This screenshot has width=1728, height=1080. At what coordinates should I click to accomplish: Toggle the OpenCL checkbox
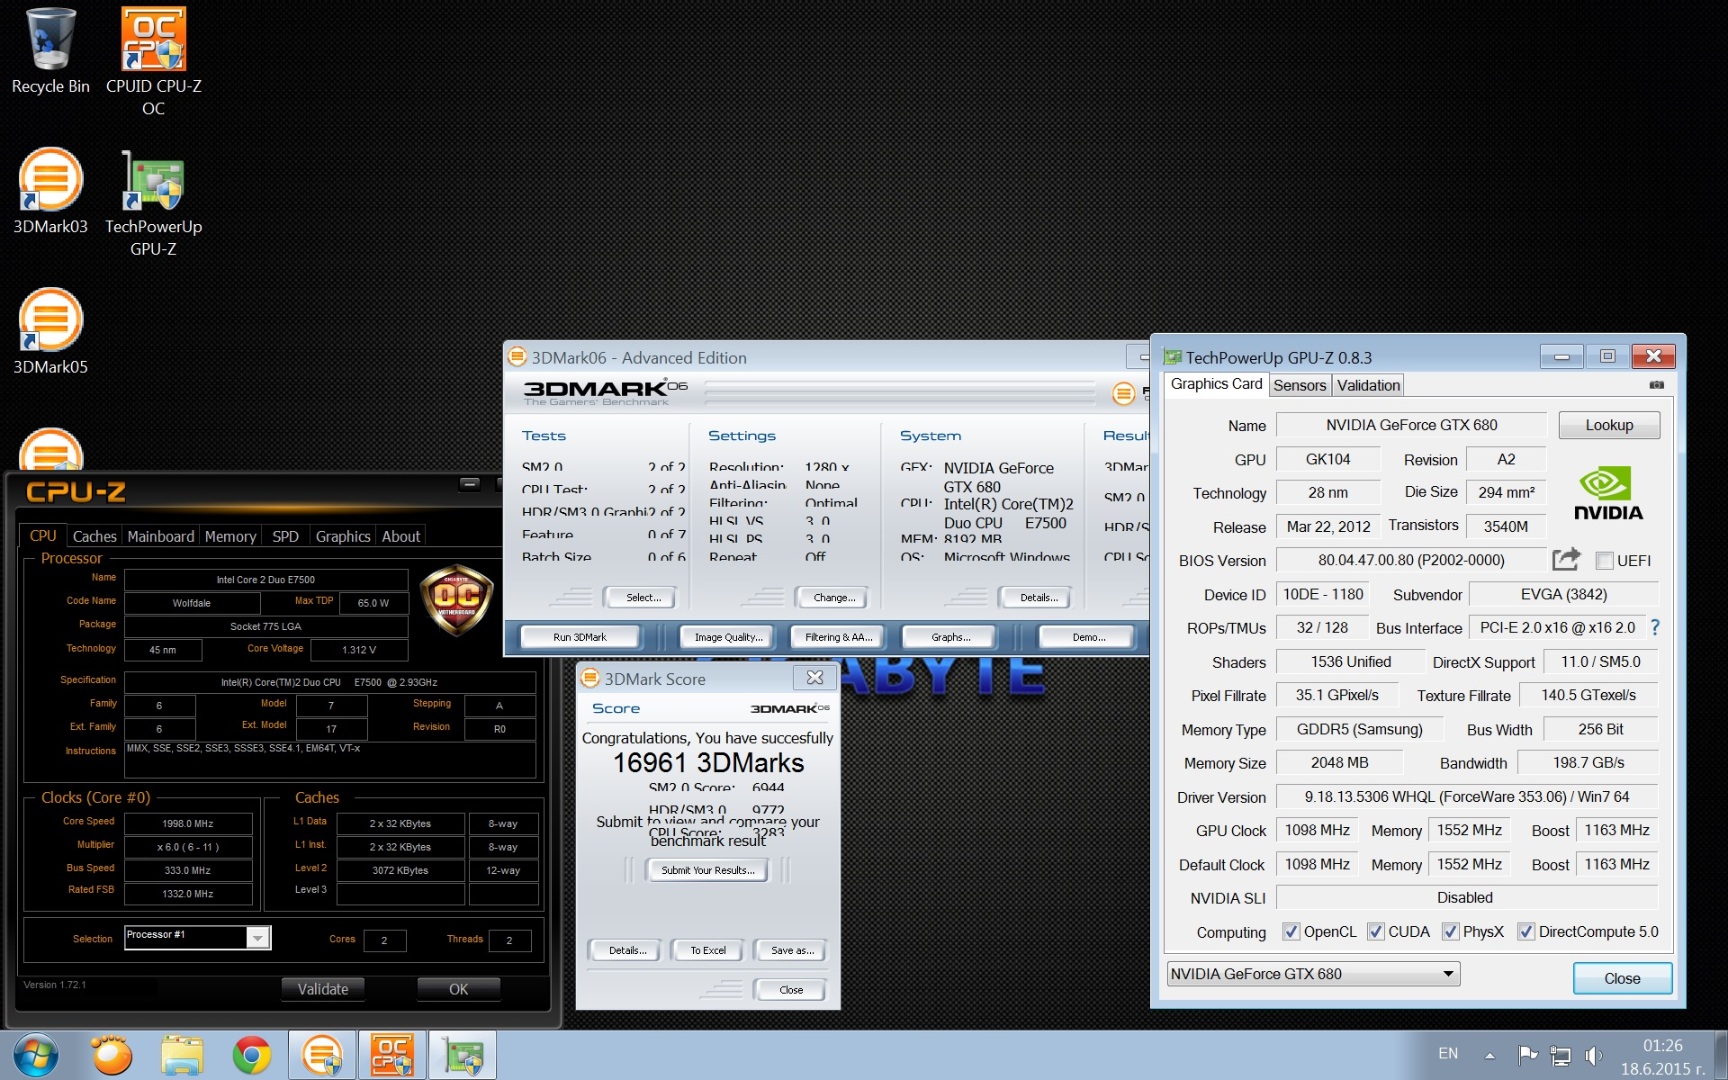coord(1291,931)
